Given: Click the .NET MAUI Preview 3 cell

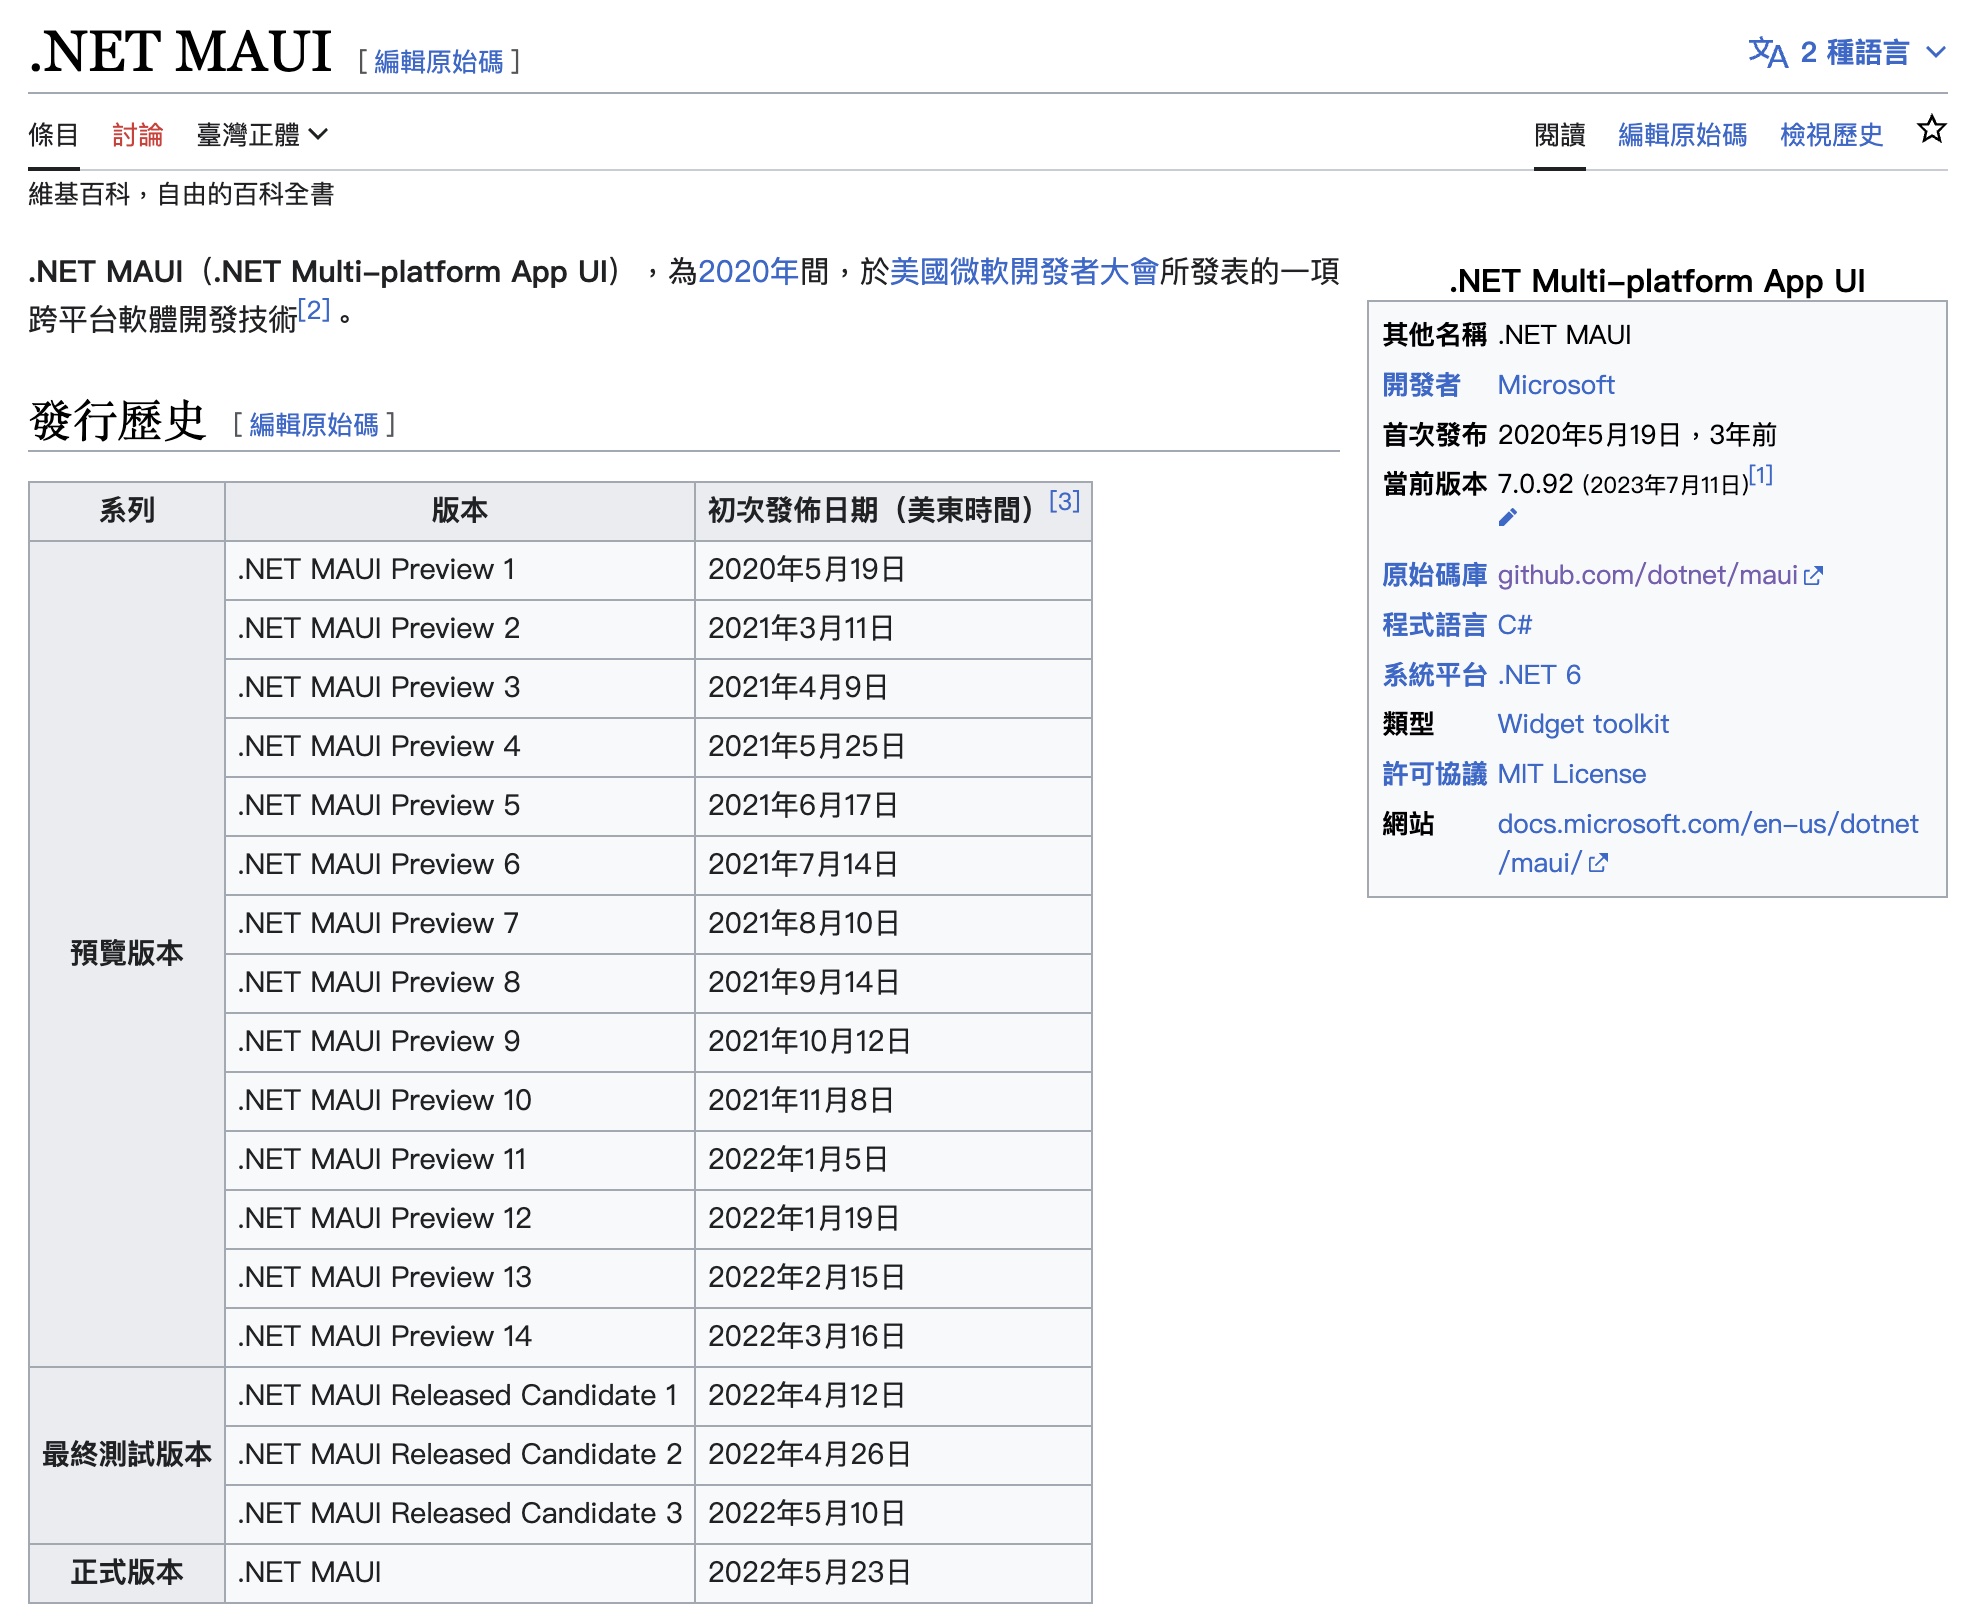Looking at the screenshot, I should point(460,688).
